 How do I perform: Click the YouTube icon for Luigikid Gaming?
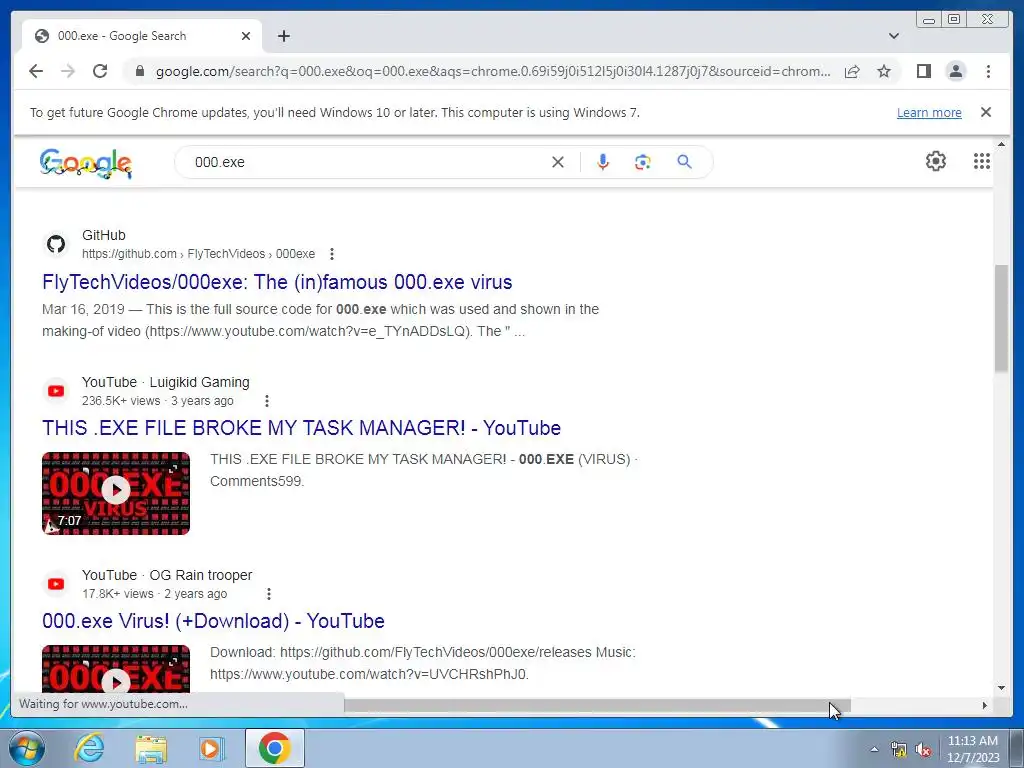[56, 391]
